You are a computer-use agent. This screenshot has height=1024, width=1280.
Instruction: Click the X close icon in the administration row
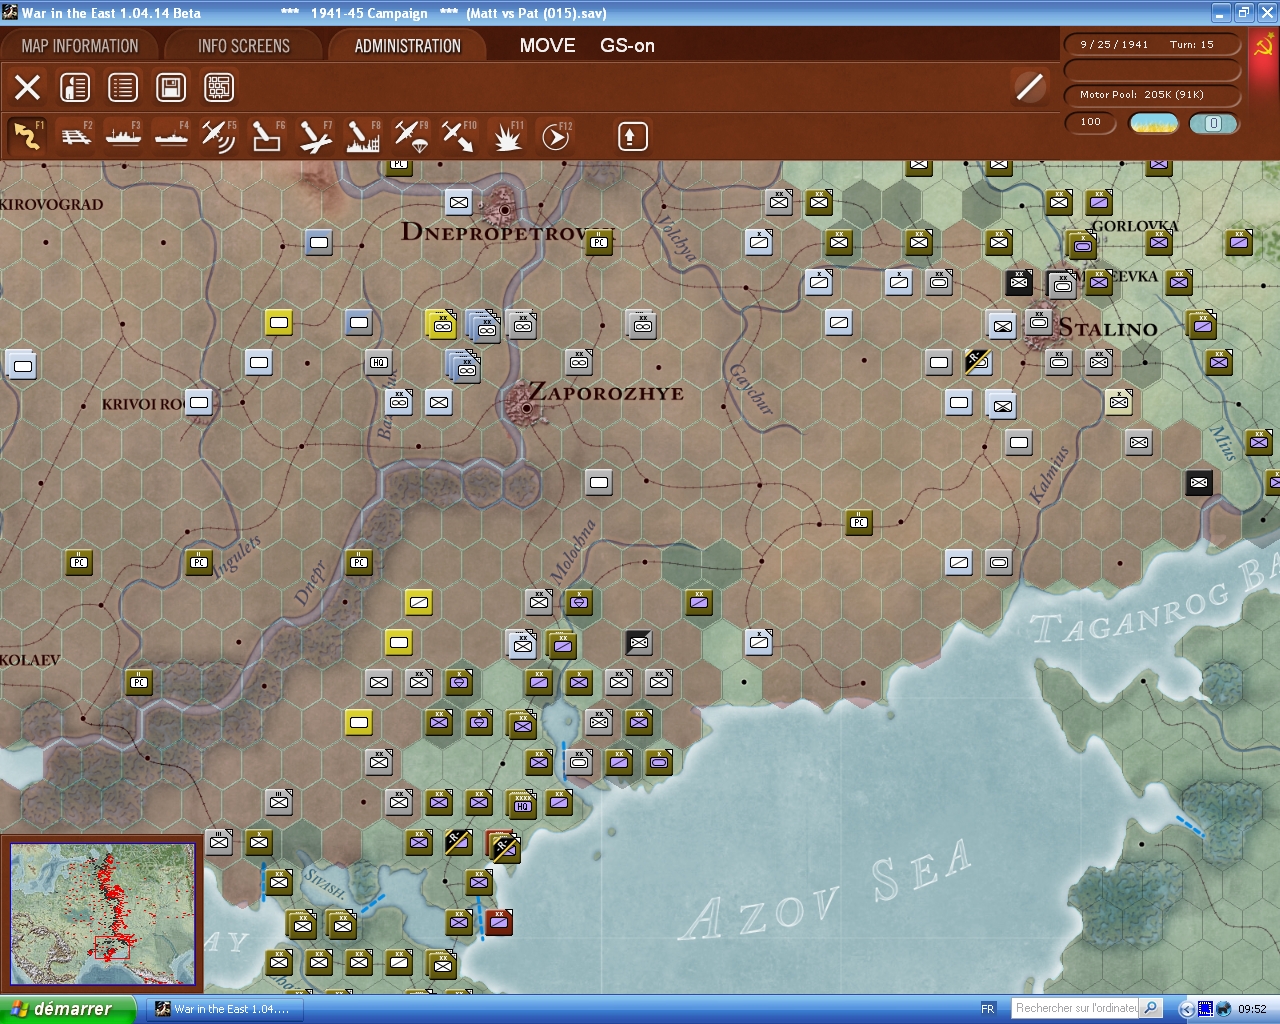[27, 88]
